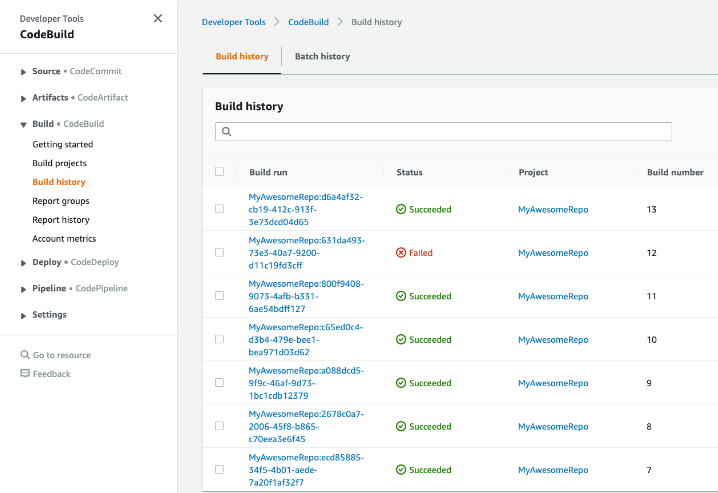This screenshot has height=493, width=718.
Task: Open Build history in sidebar
Action: pos(59,182)
